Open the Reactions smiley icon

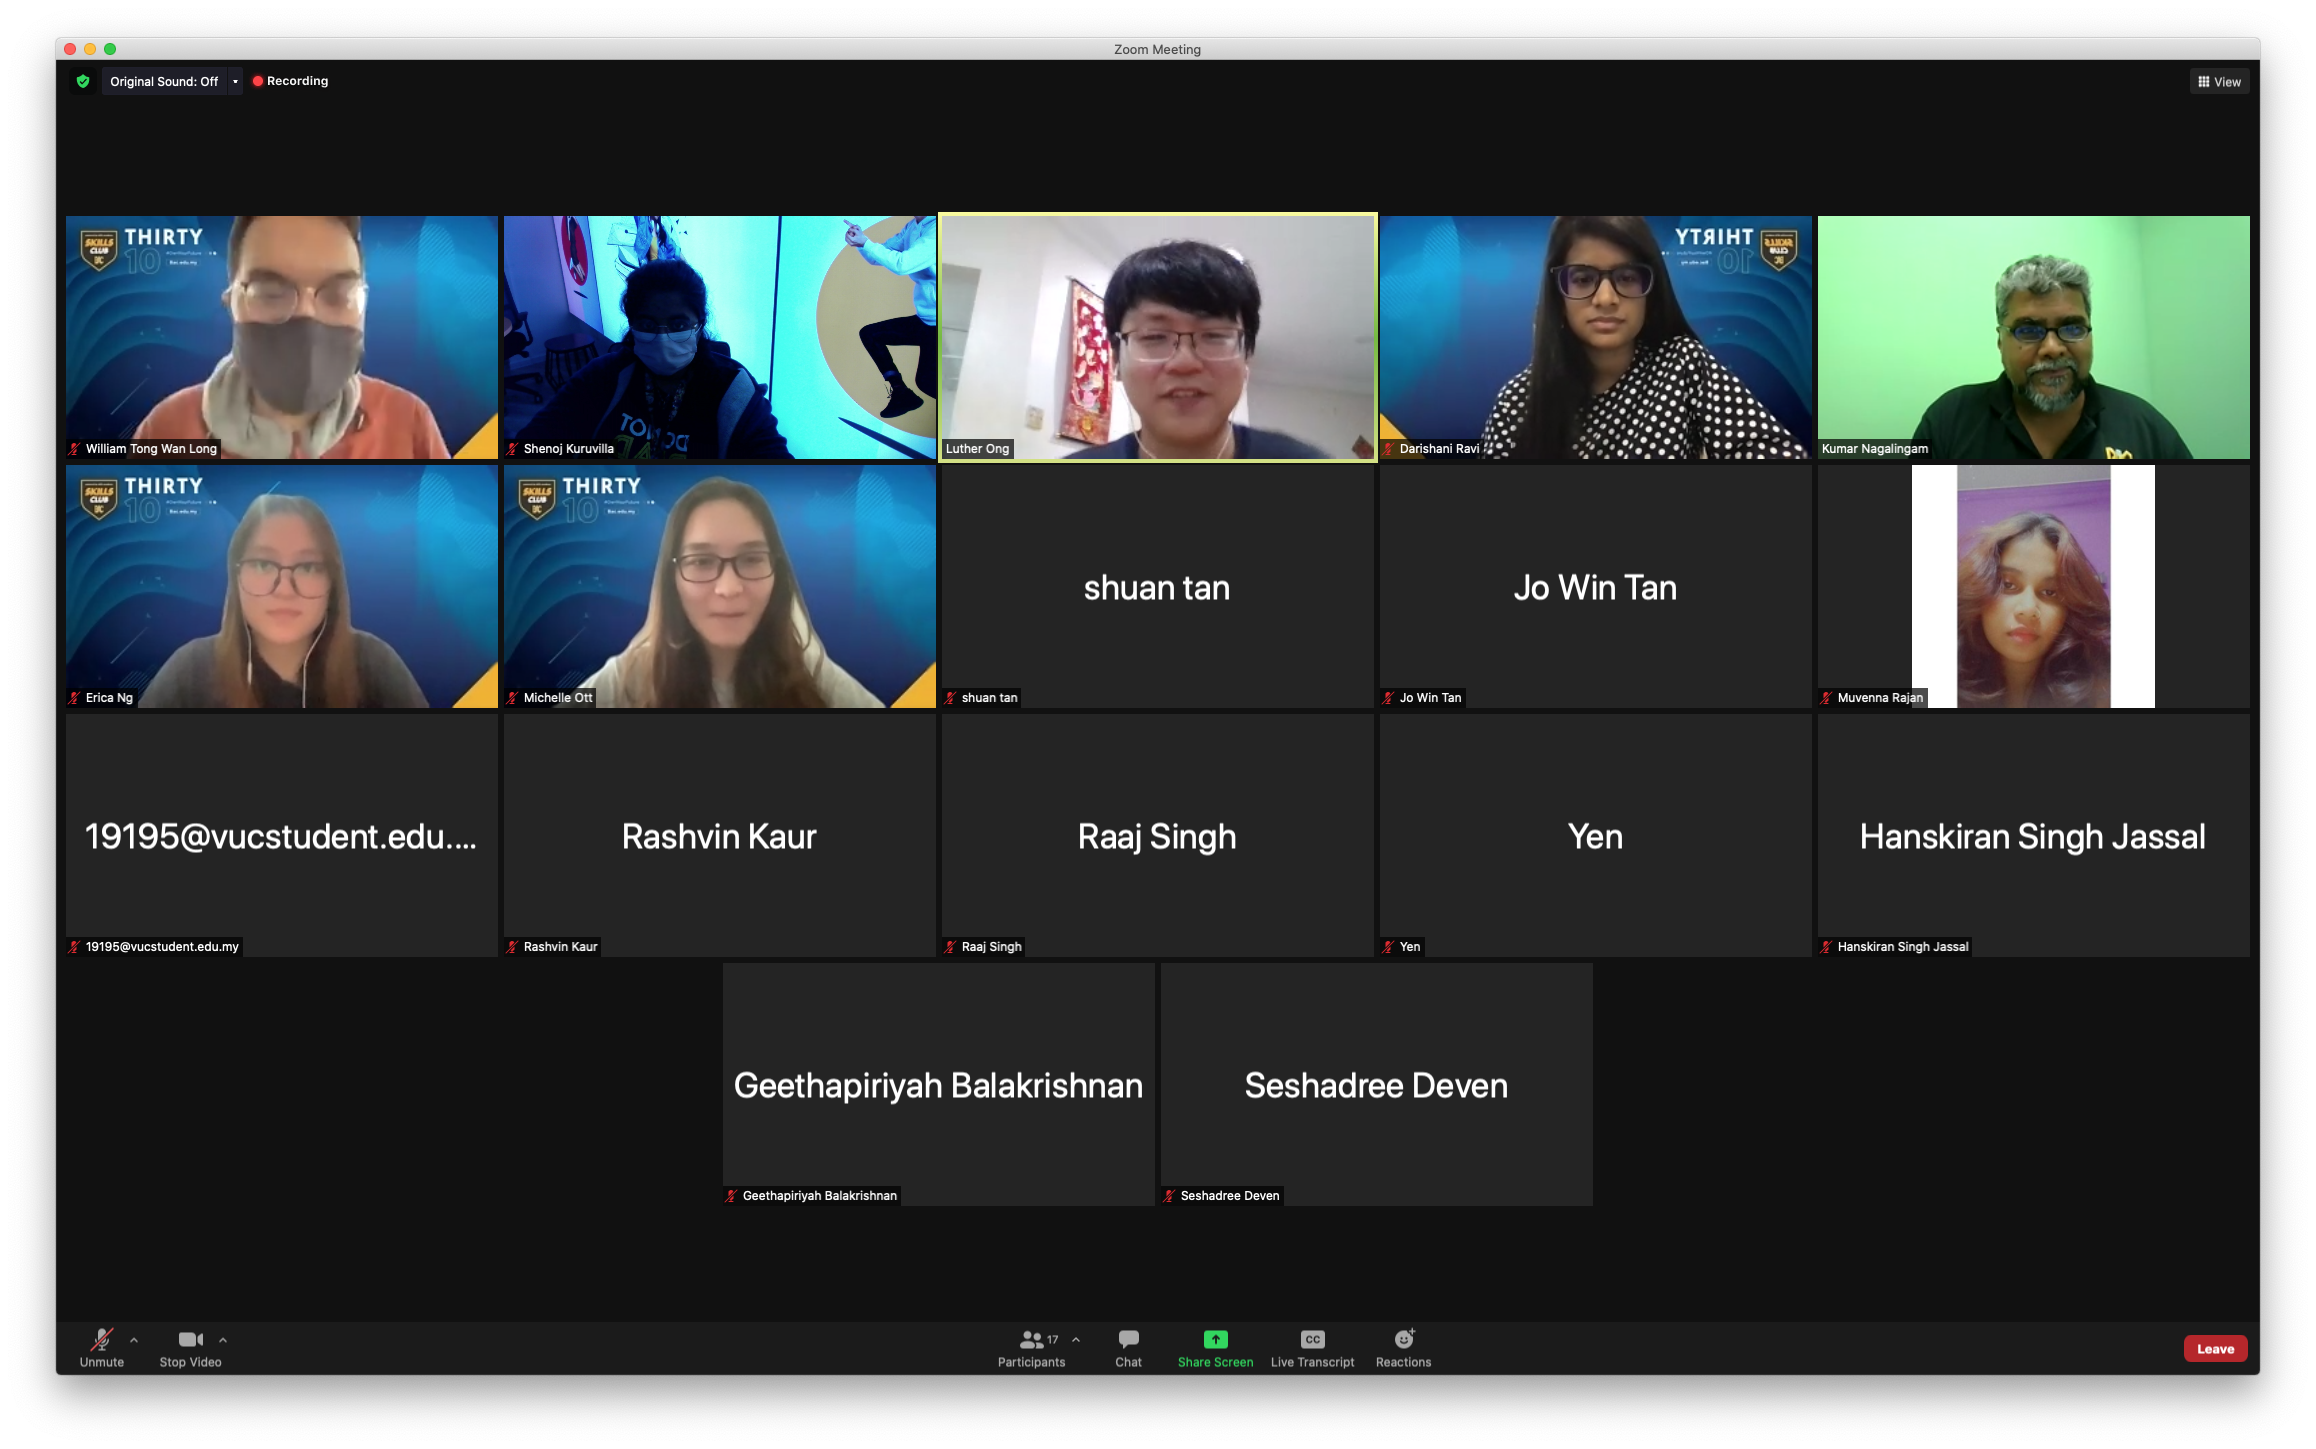[1403, 1339]
